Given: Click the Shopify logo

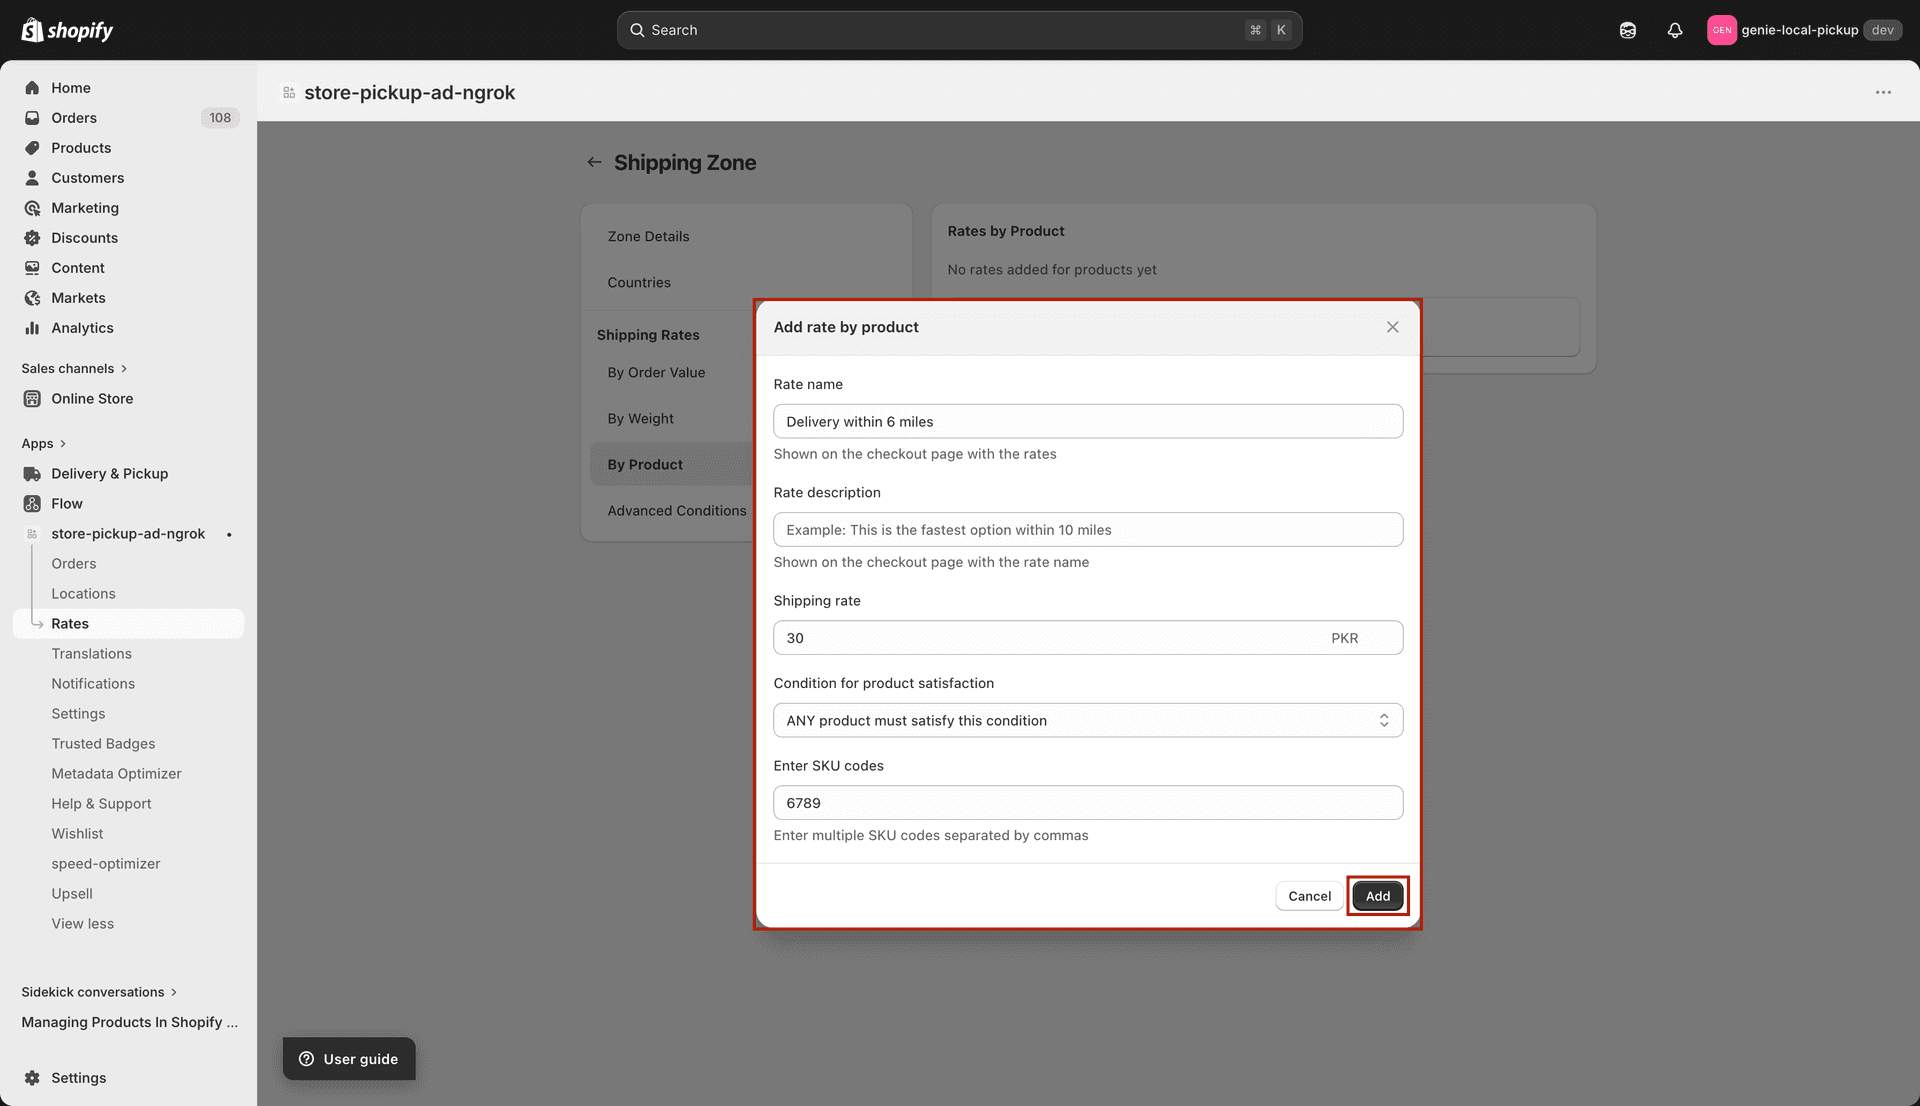Looking at the screenshot, I should pos(67,30).
